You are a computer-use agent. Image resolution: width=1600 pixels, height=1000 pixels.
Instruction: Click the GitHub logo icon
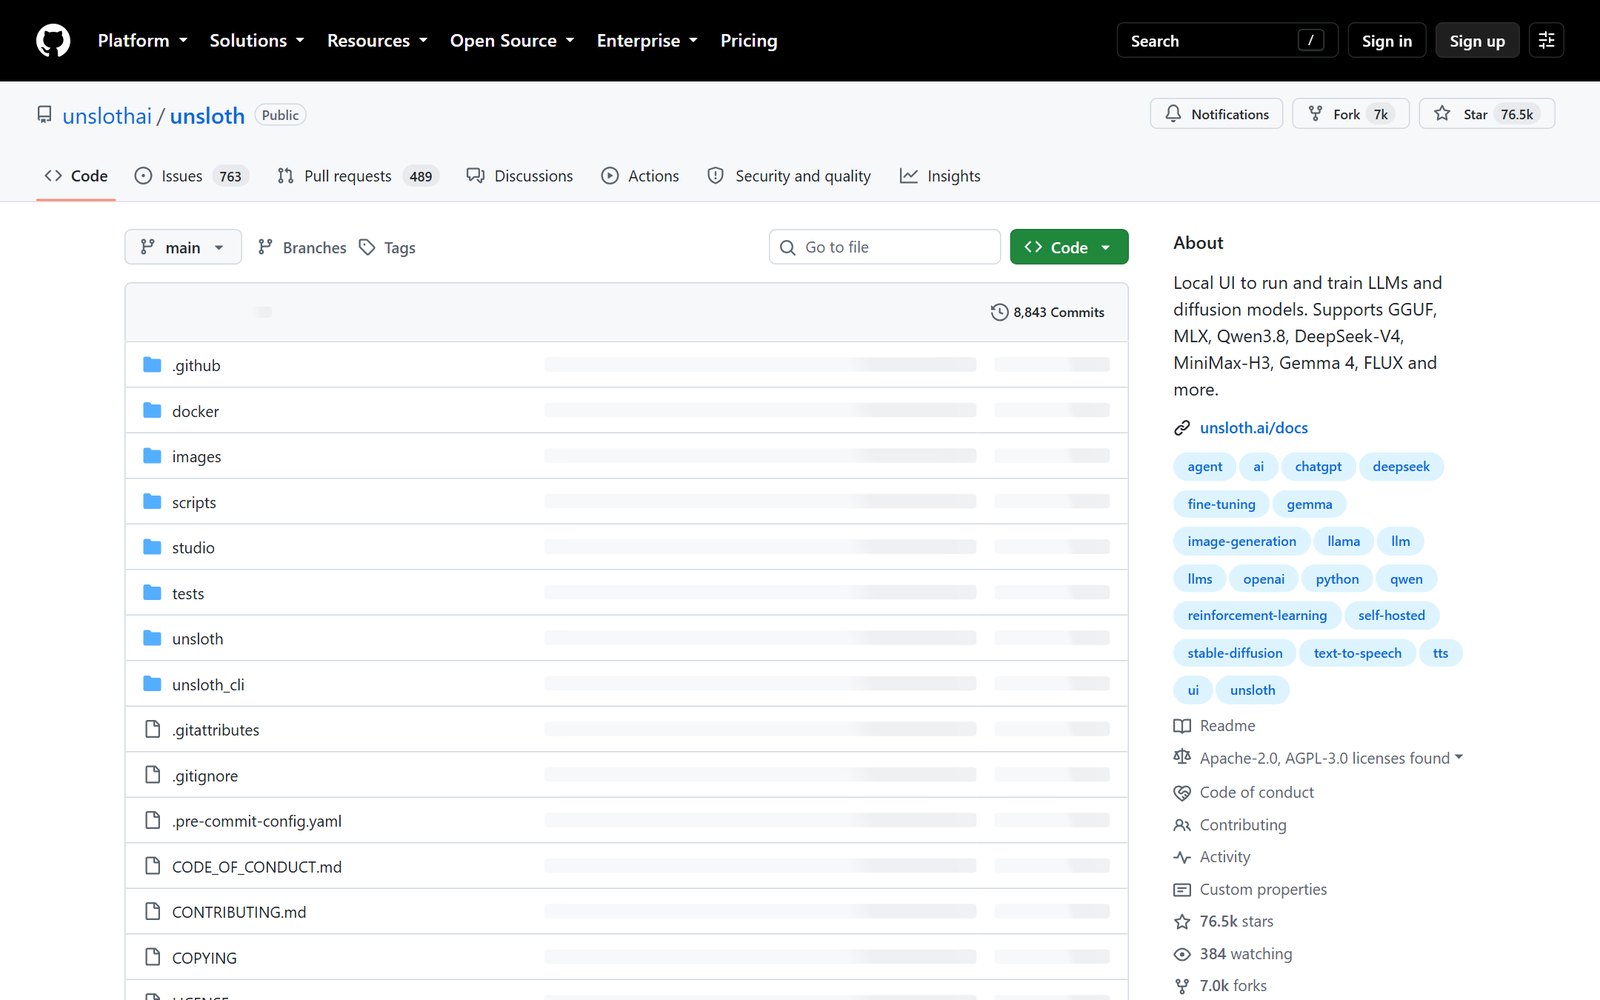[53, 41]
